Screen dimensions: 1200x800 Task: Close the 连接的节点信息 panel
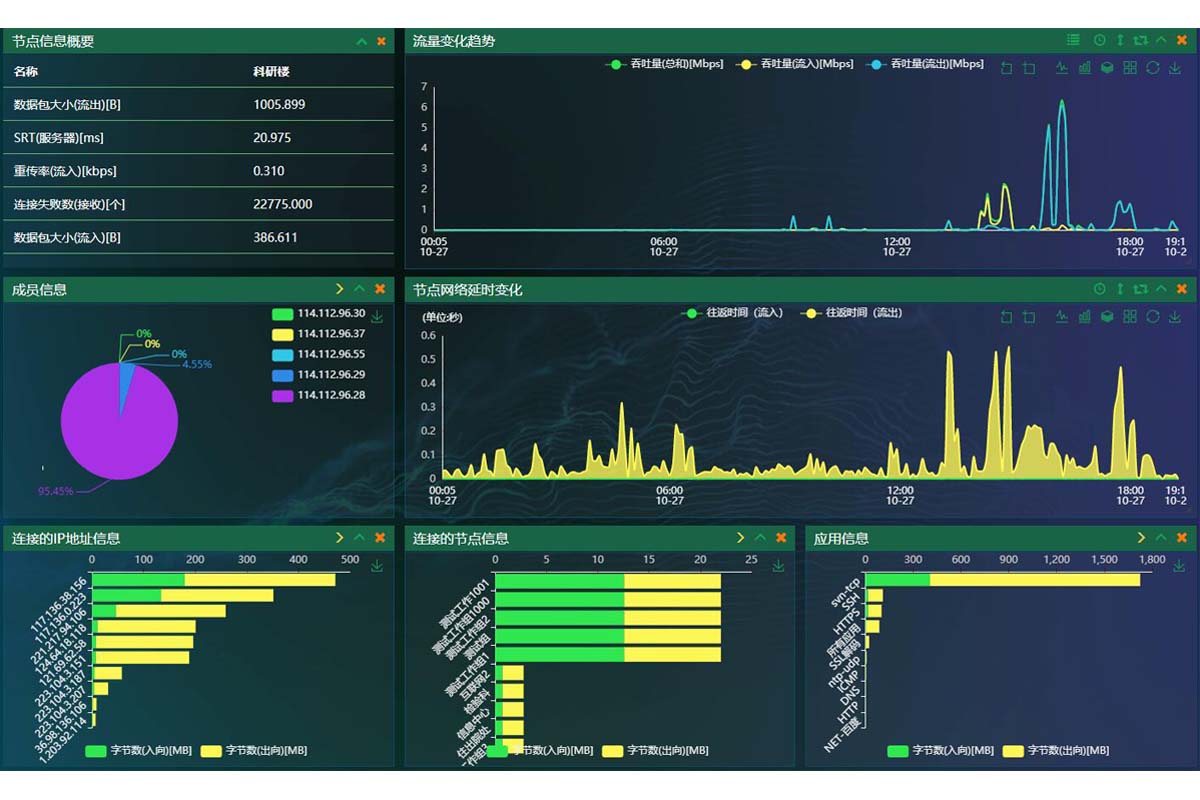pyautogui.click(x=782, y=538)
